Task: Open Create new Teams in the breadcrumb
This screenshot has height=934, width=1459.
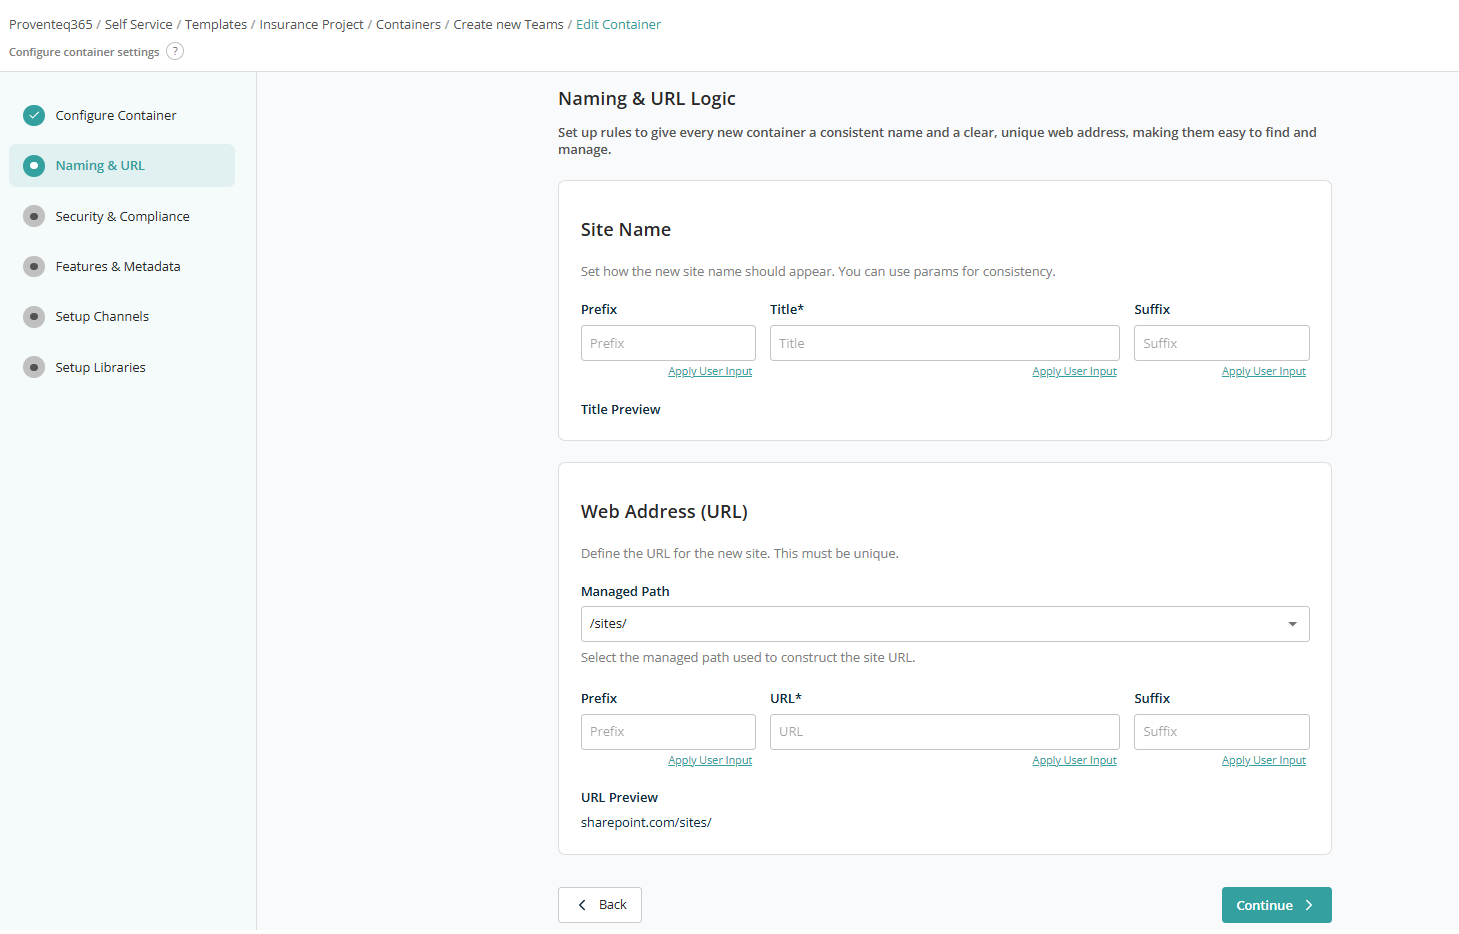Action: point(509,24)
